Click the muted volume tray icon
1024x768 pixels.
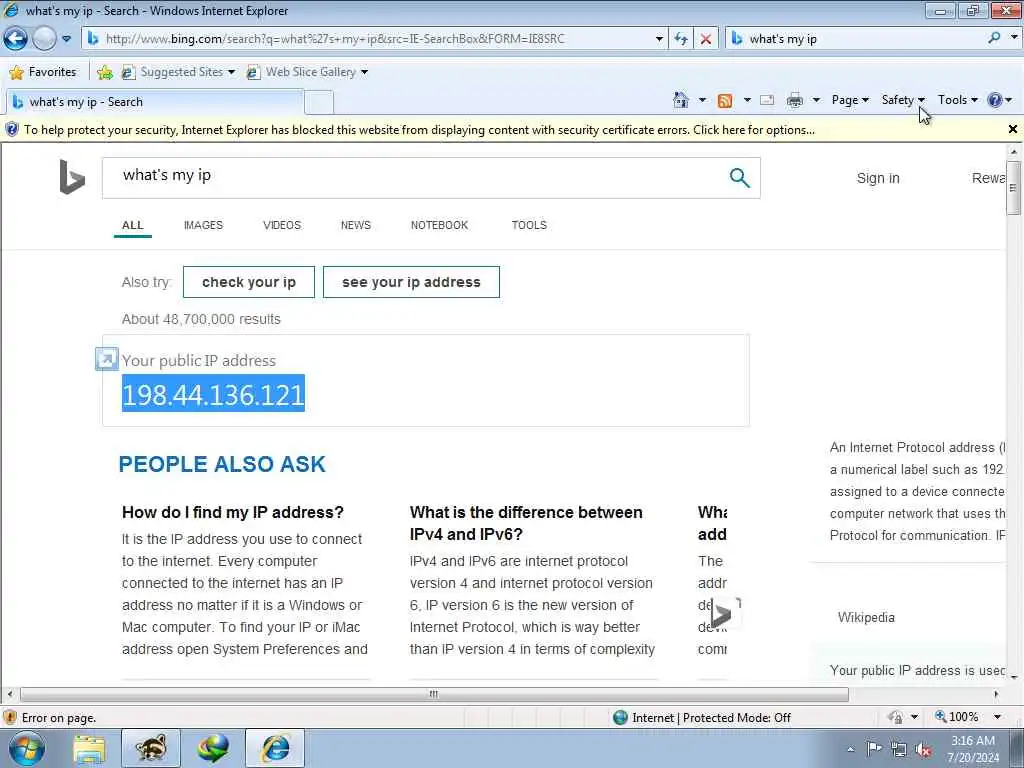(923, 750)
